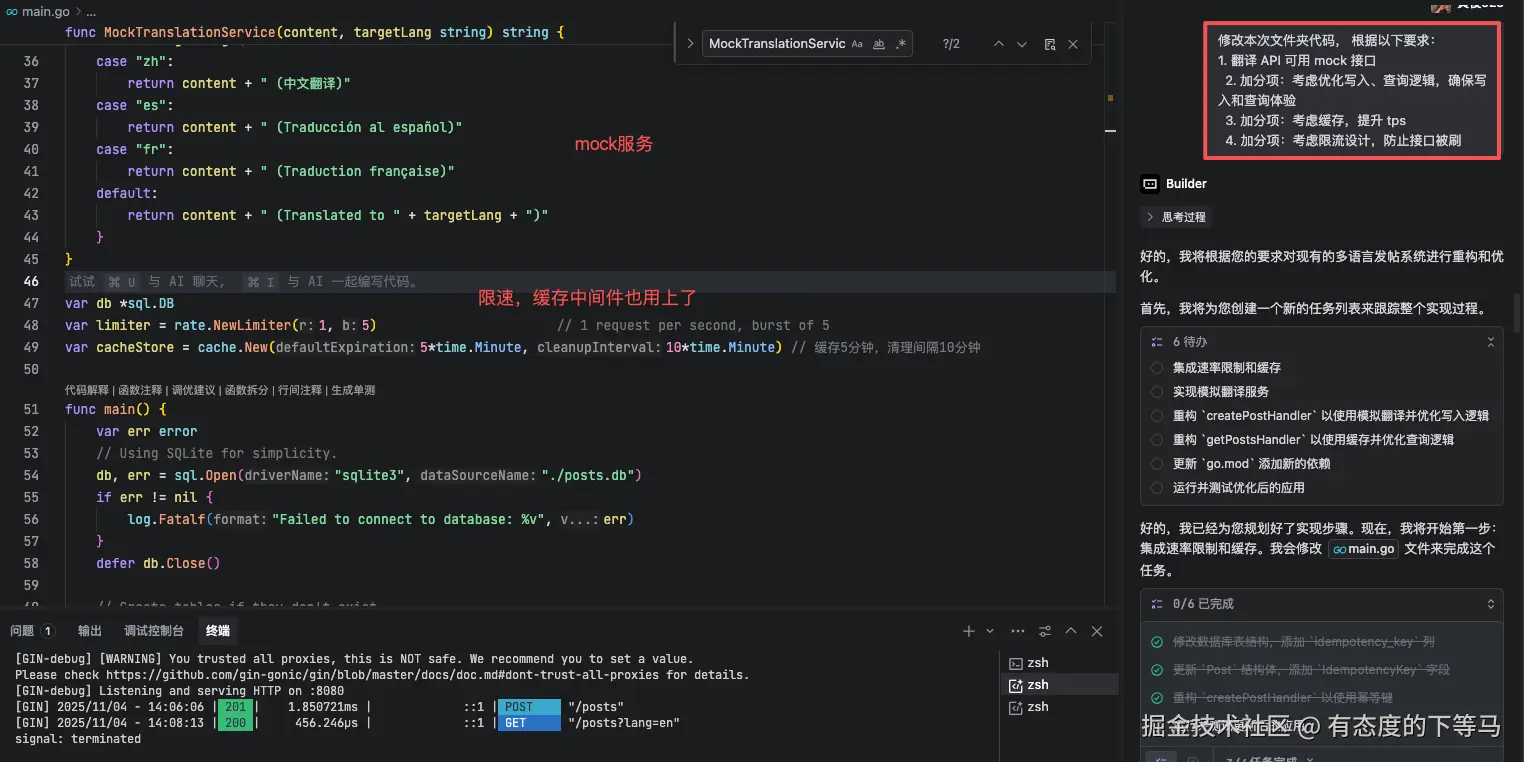1524x762 pixels.
Task: Maximize terminal panel with the up chevron
Action: coord(1071,631)
